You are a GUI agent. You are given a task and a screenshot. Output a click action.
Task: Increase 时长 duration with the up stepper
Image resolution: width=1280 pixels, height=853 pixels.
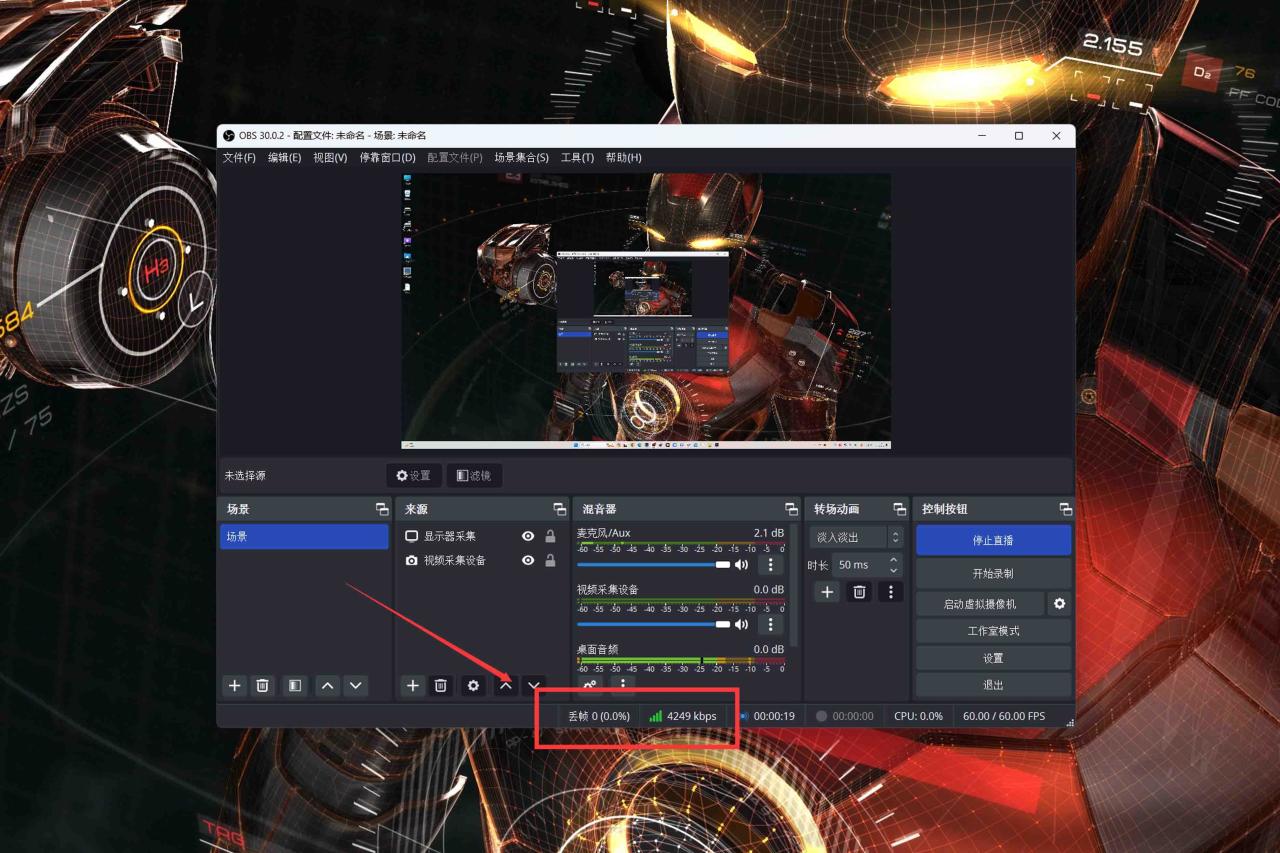[x=894, y=559]
